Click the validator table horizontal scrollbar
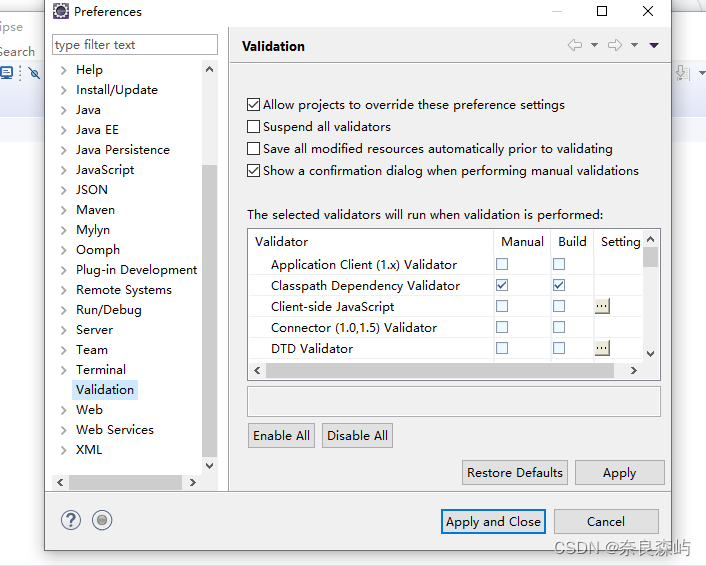 [x=440, y=370]
